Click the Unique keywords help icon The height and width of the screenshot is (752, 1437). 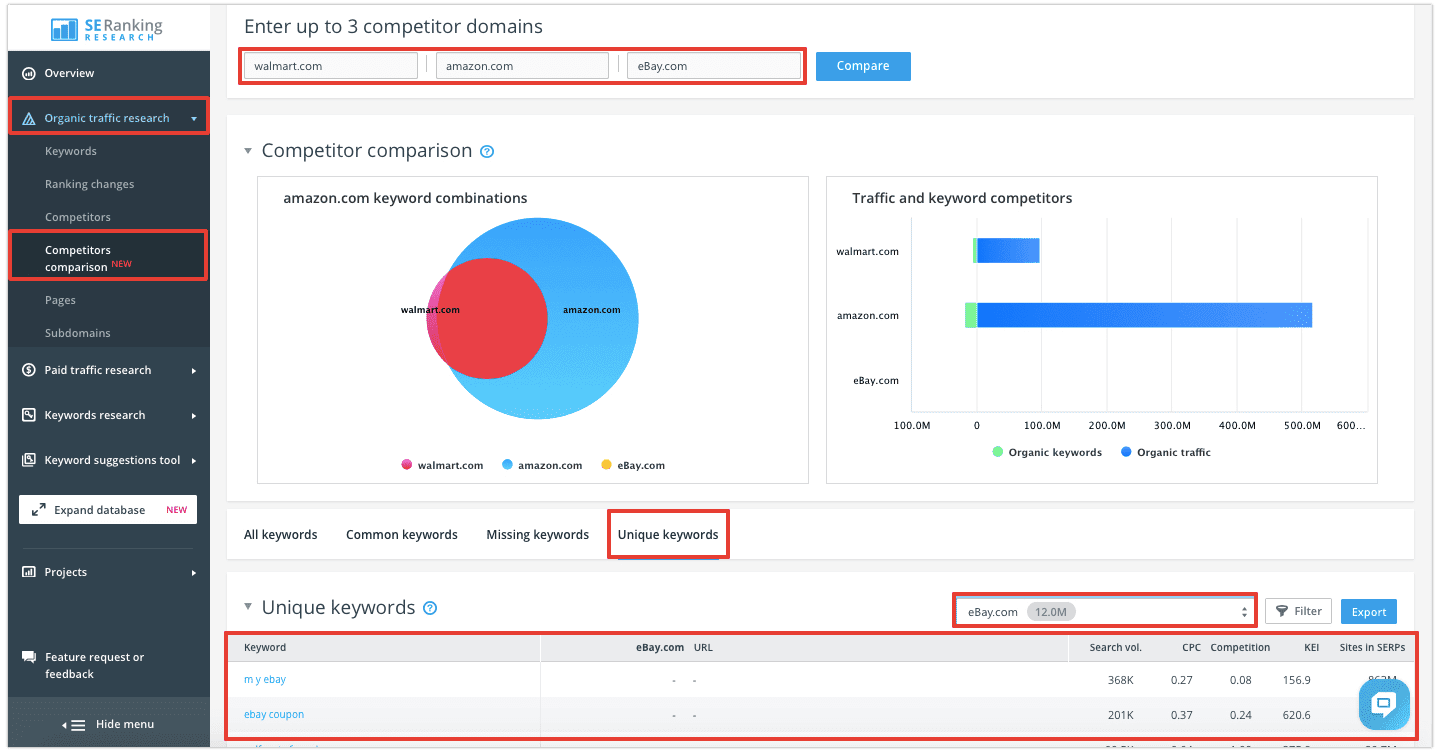430,608
